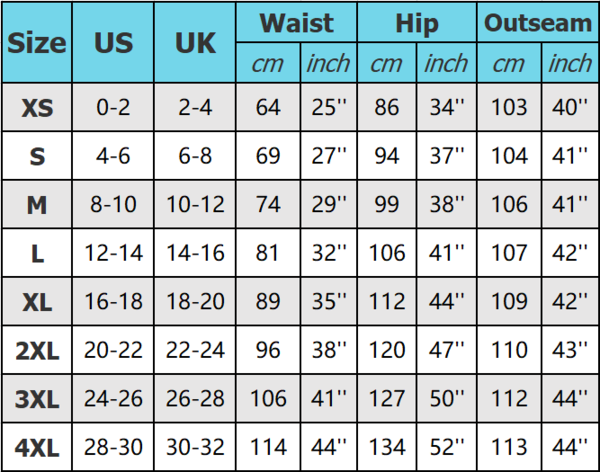Select US size 0-2 cell

click(x=113, y=108)
